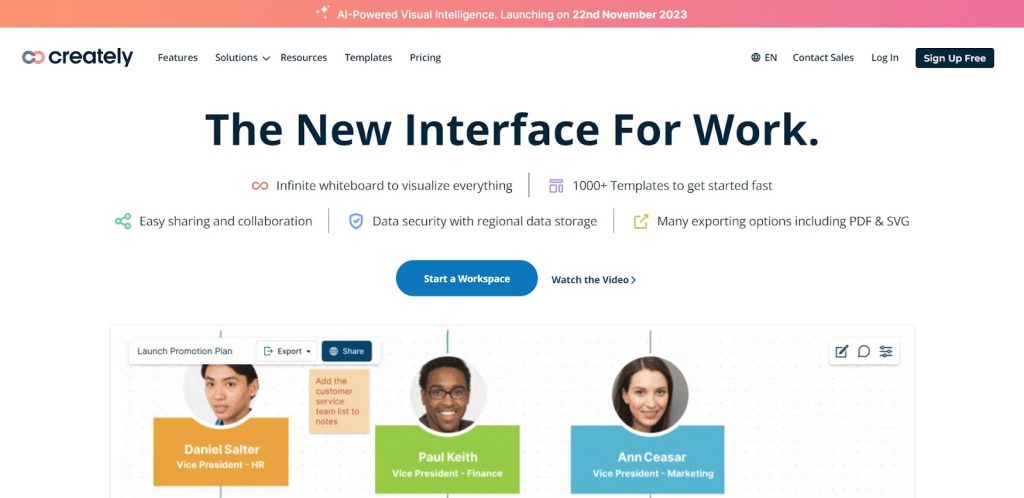Click the yellow export options icon

tap(641, 221)
